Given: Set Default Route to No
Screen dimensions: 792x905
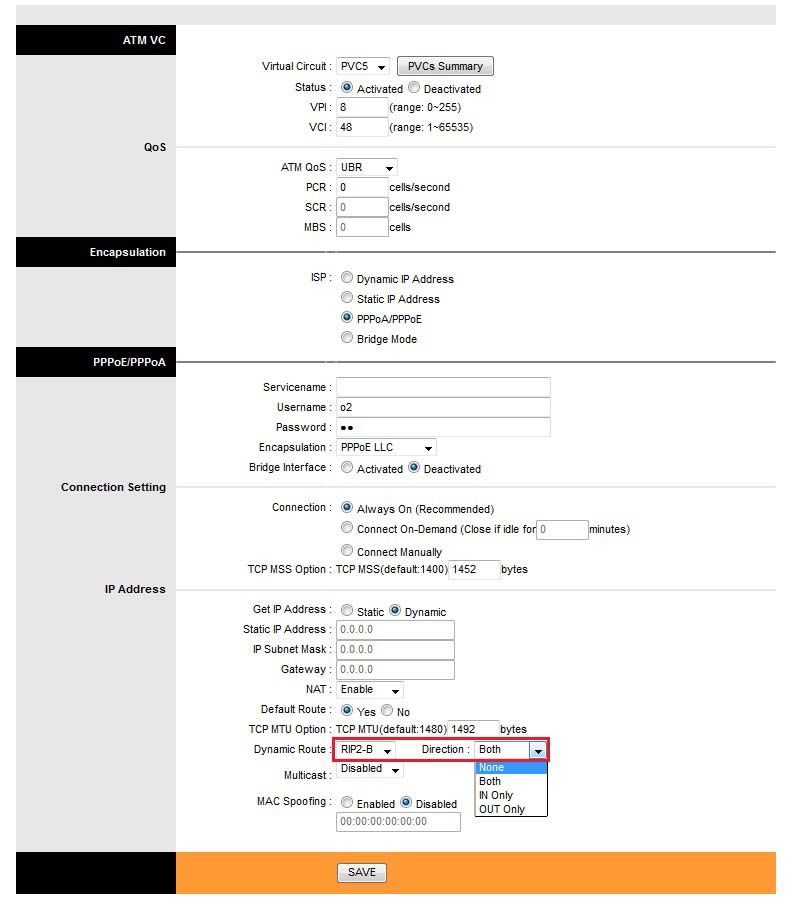Looking at the screenshot, I should point(387,710).
